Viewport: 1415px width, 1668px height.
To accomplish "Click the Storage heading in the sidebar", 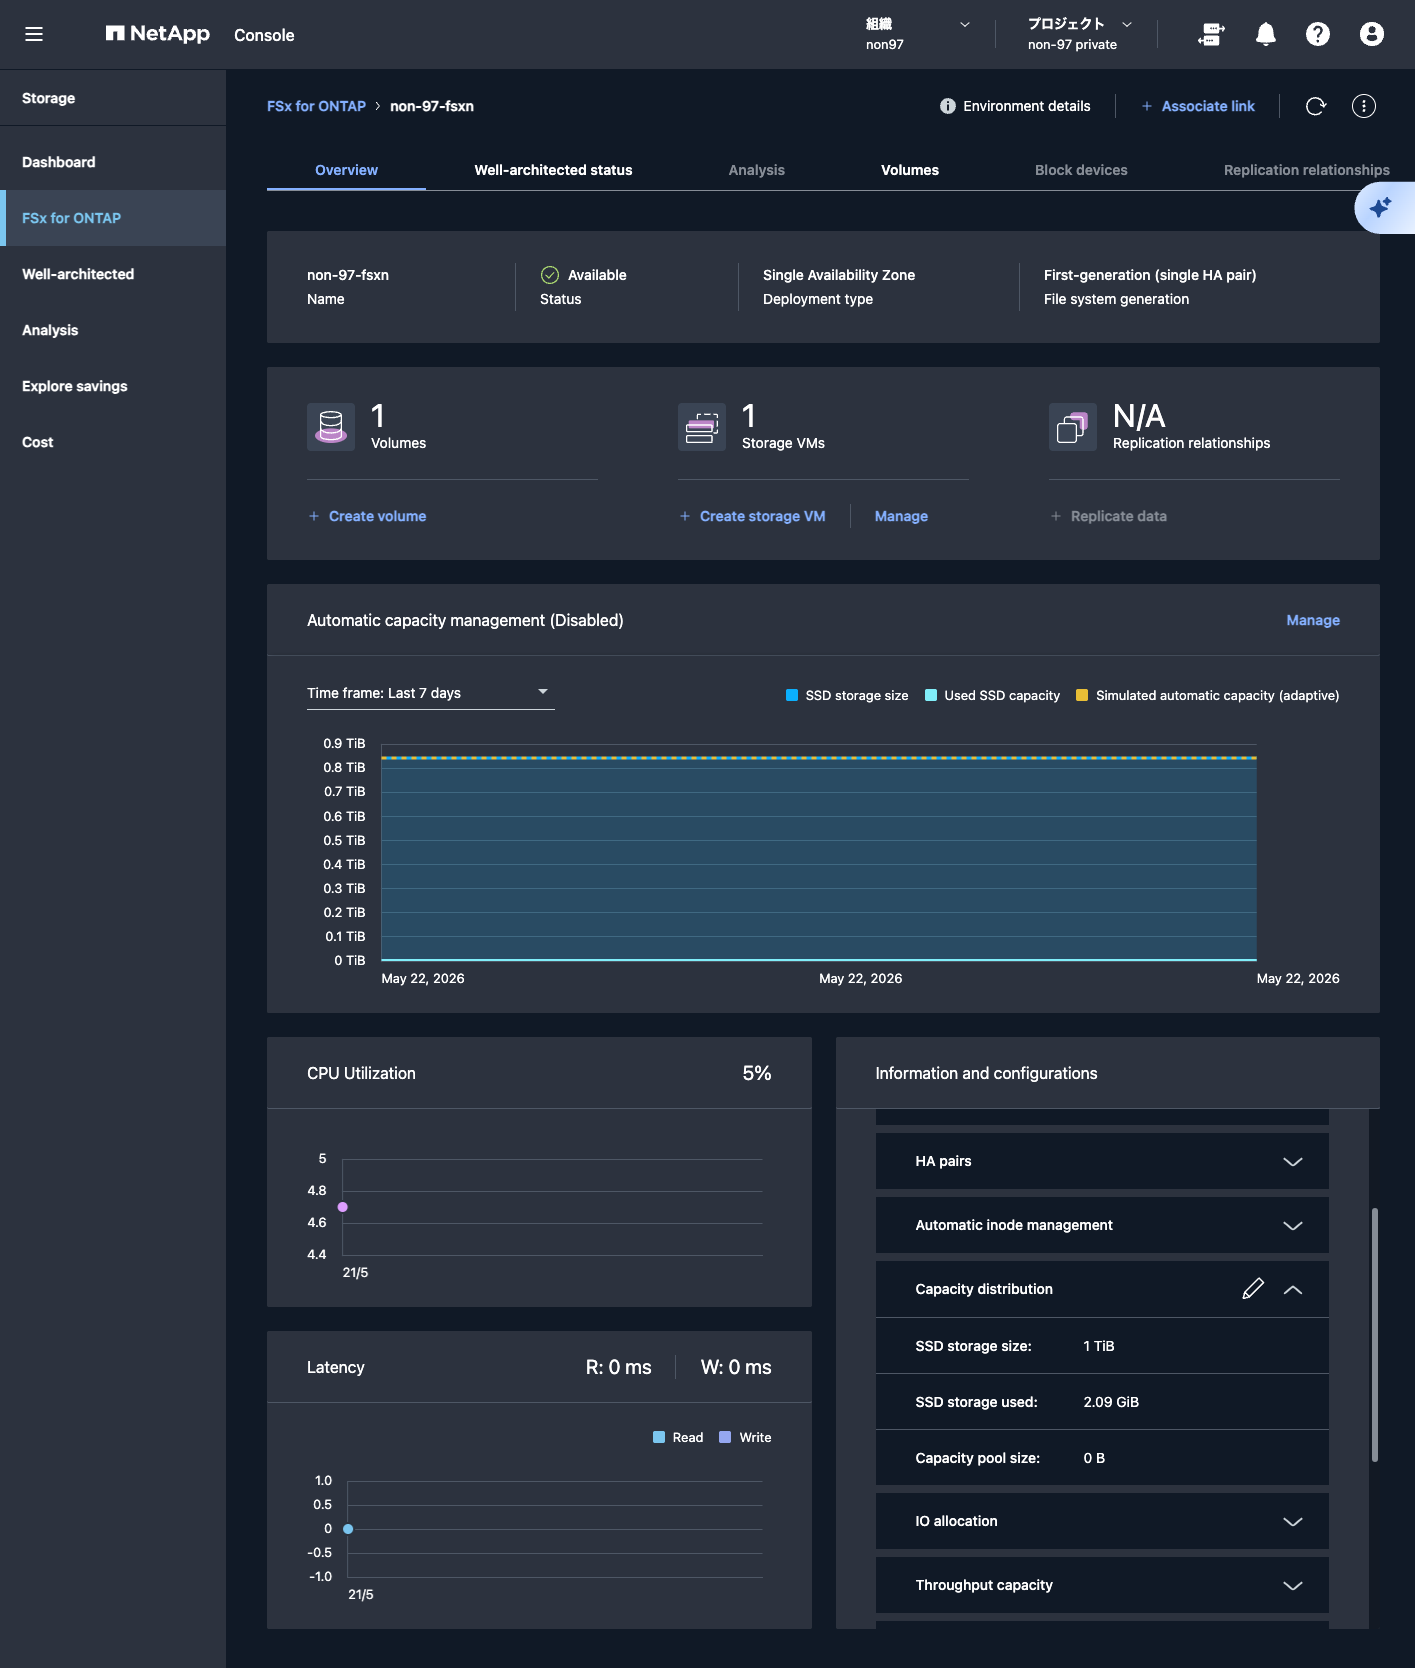I will (49, 98).
